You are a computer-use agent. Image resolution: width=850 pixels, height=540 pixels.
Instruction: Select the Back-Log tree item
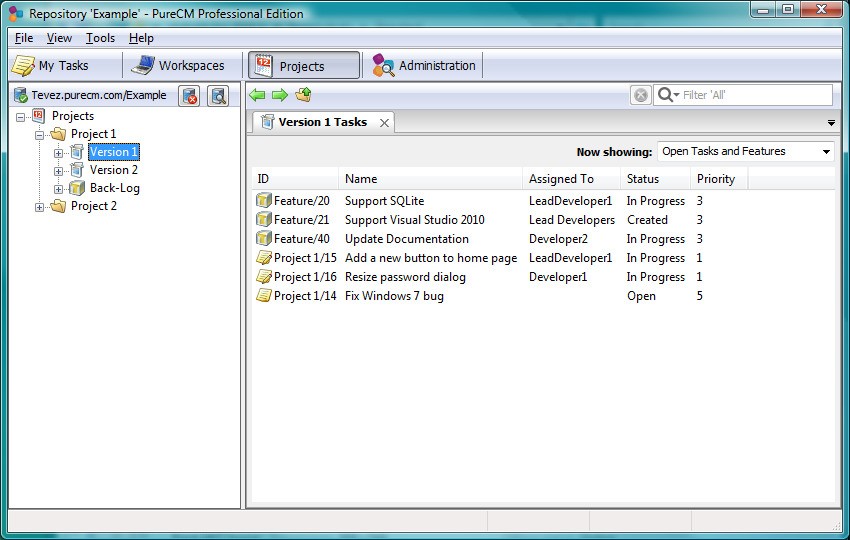pos(114,188)
